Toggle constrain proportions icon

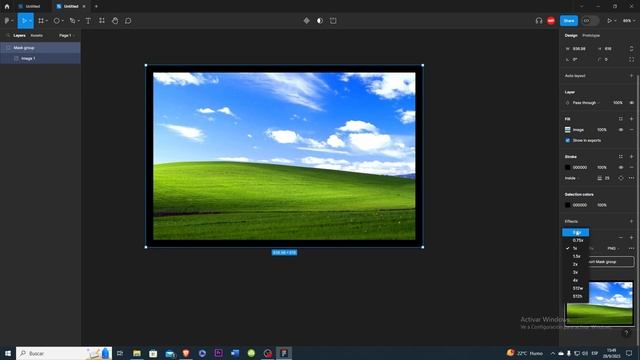(x=631, y=49)
